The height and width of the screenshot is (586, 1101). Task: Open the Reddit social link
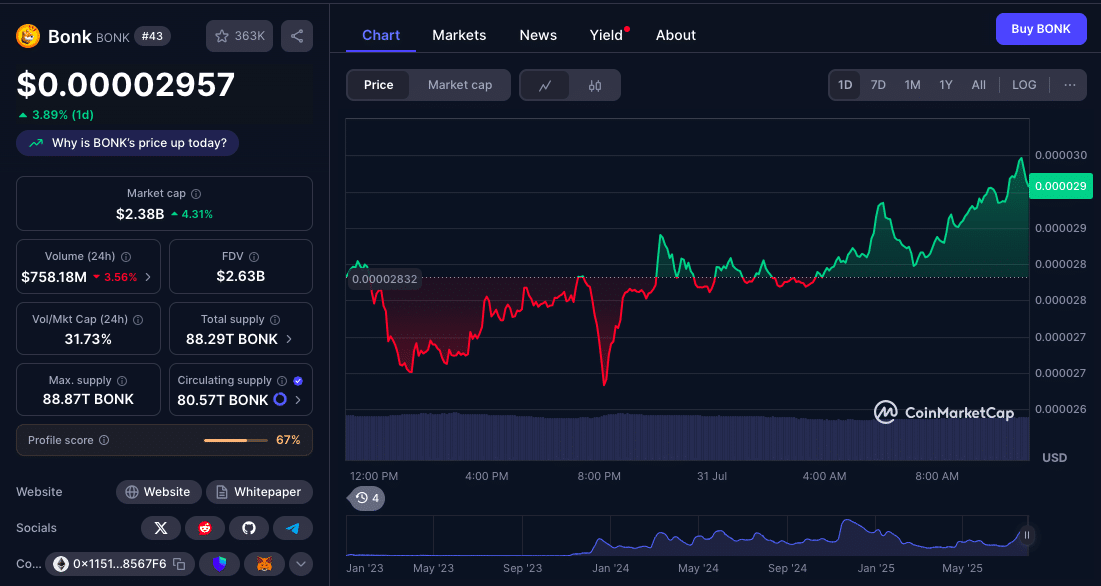[x=205, y=528]
